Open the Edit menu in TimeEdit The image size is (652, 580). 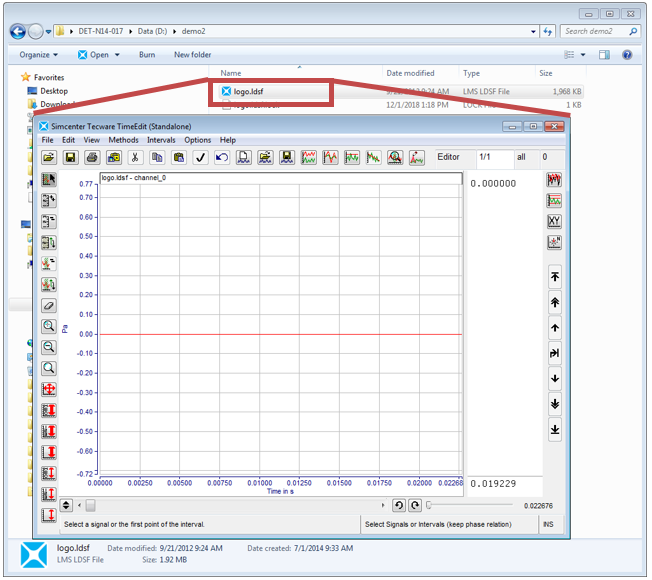69,140
